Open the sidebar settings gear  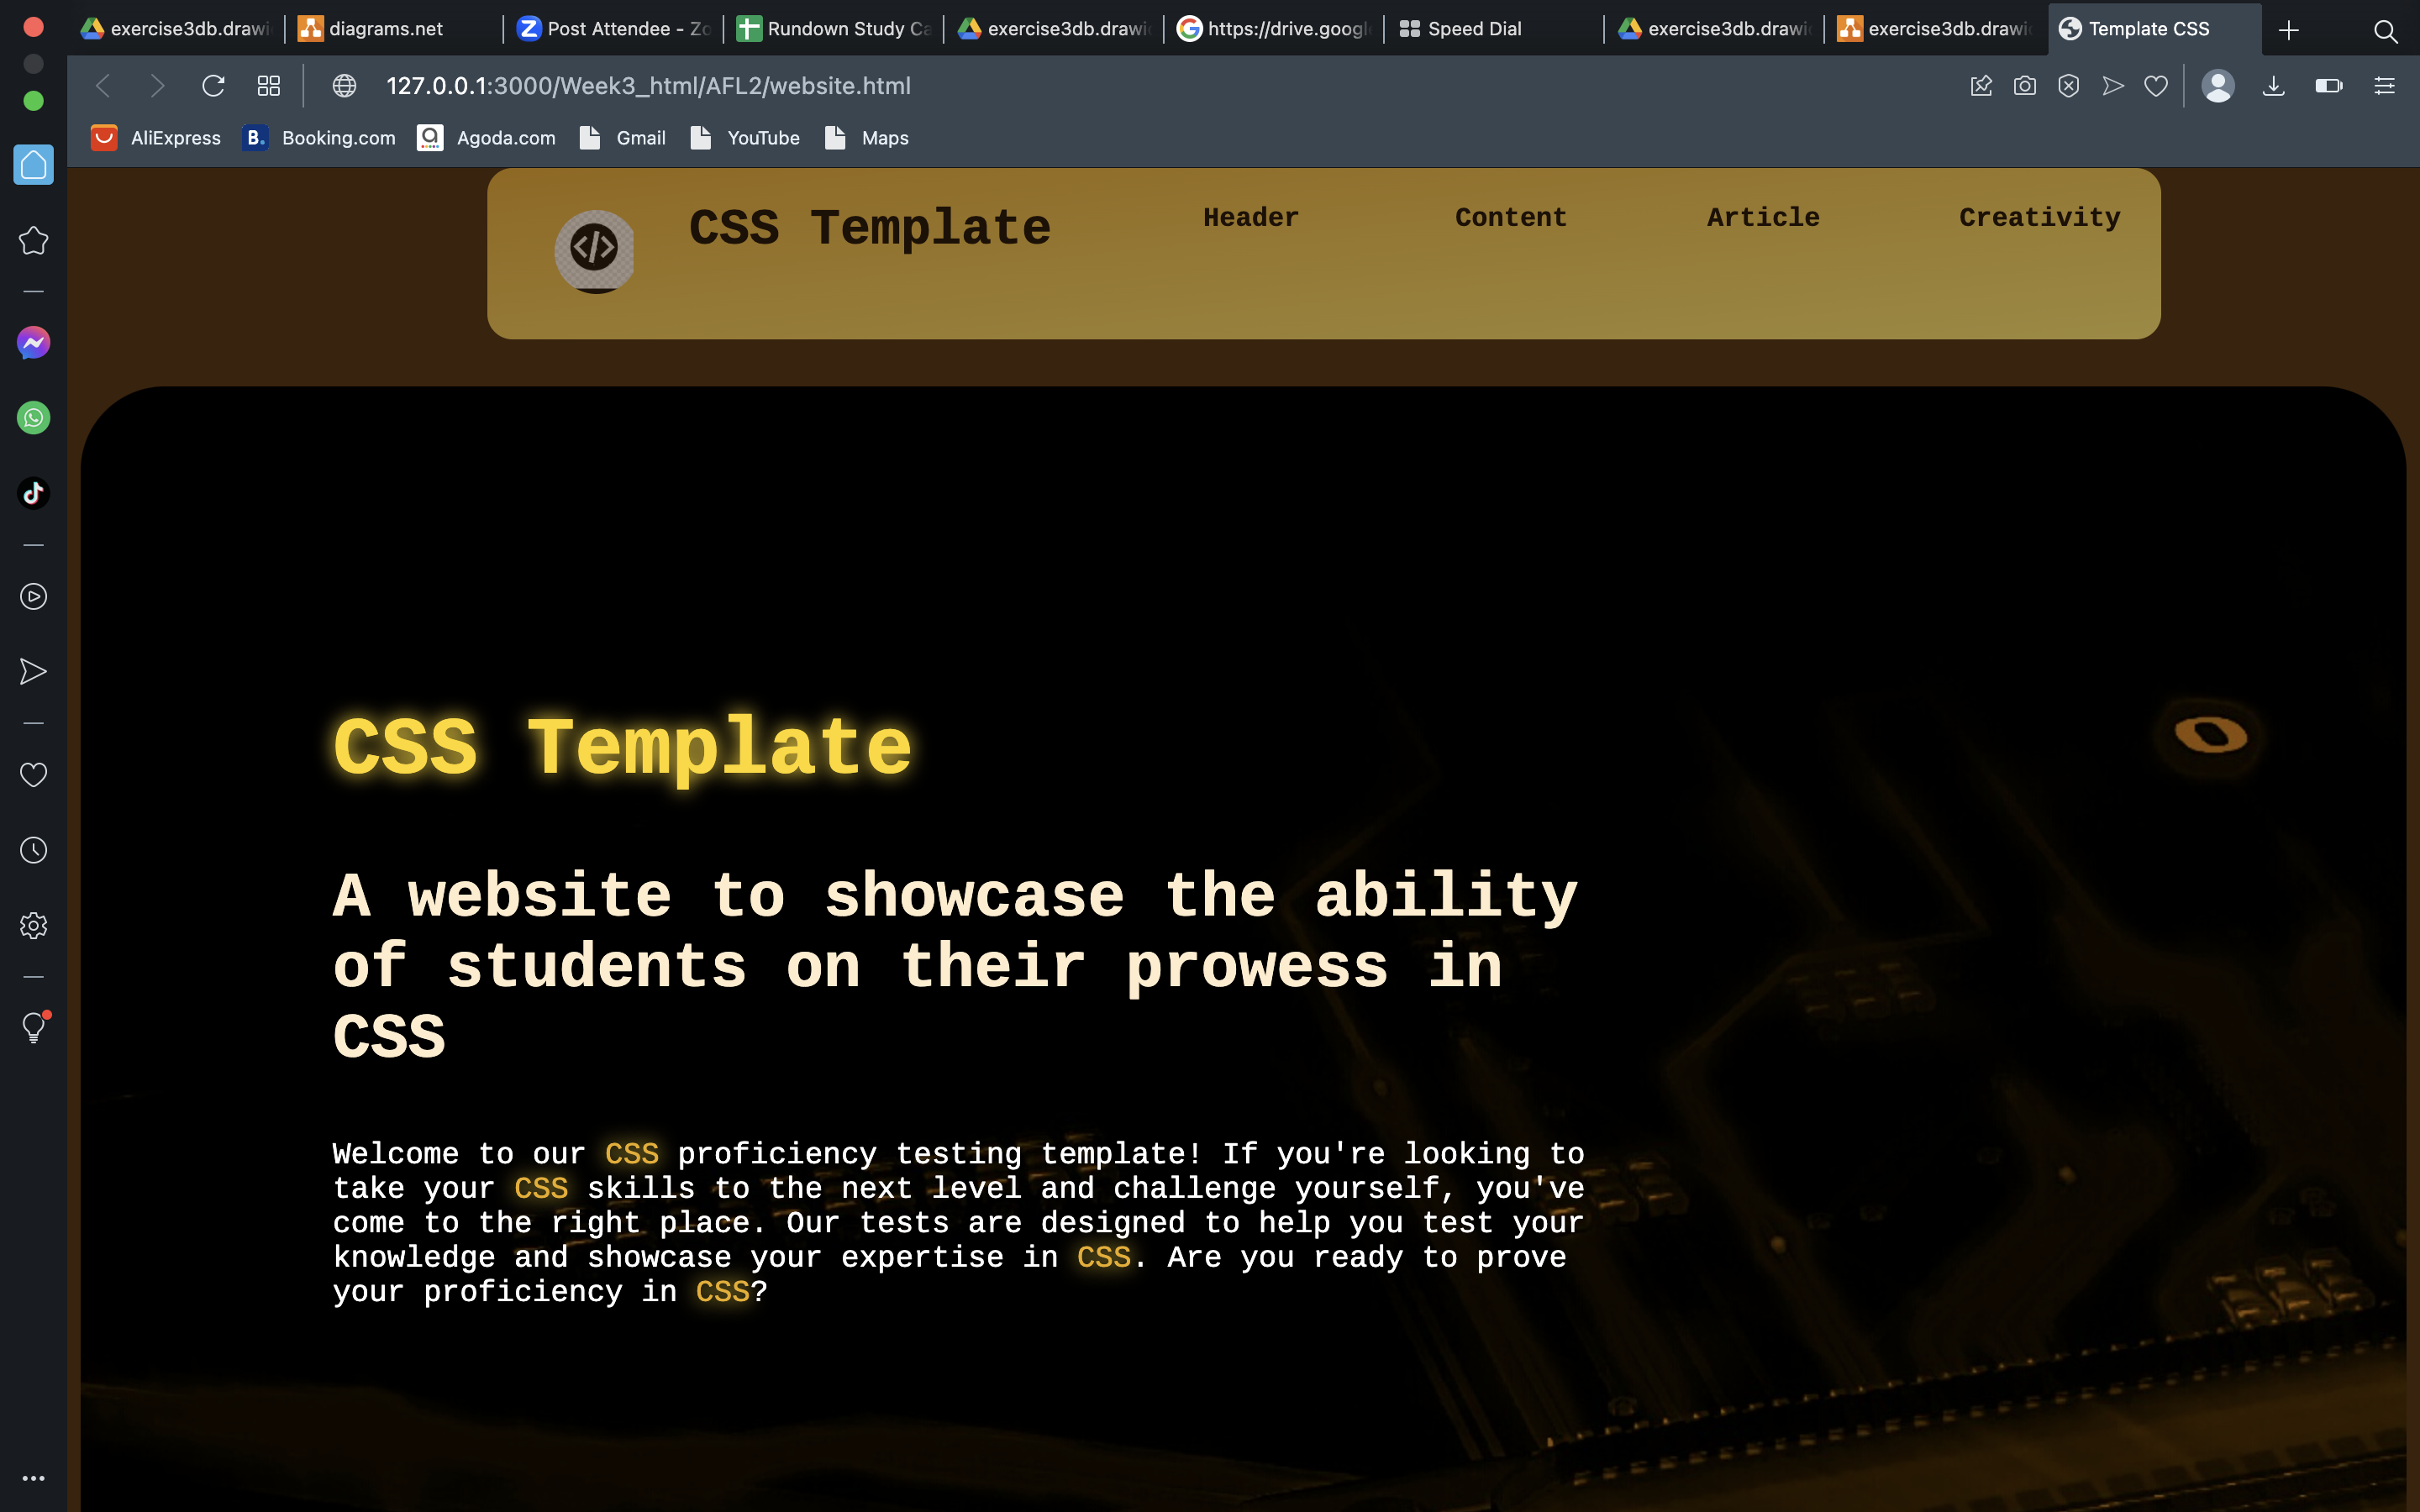[x=33, y=925]
